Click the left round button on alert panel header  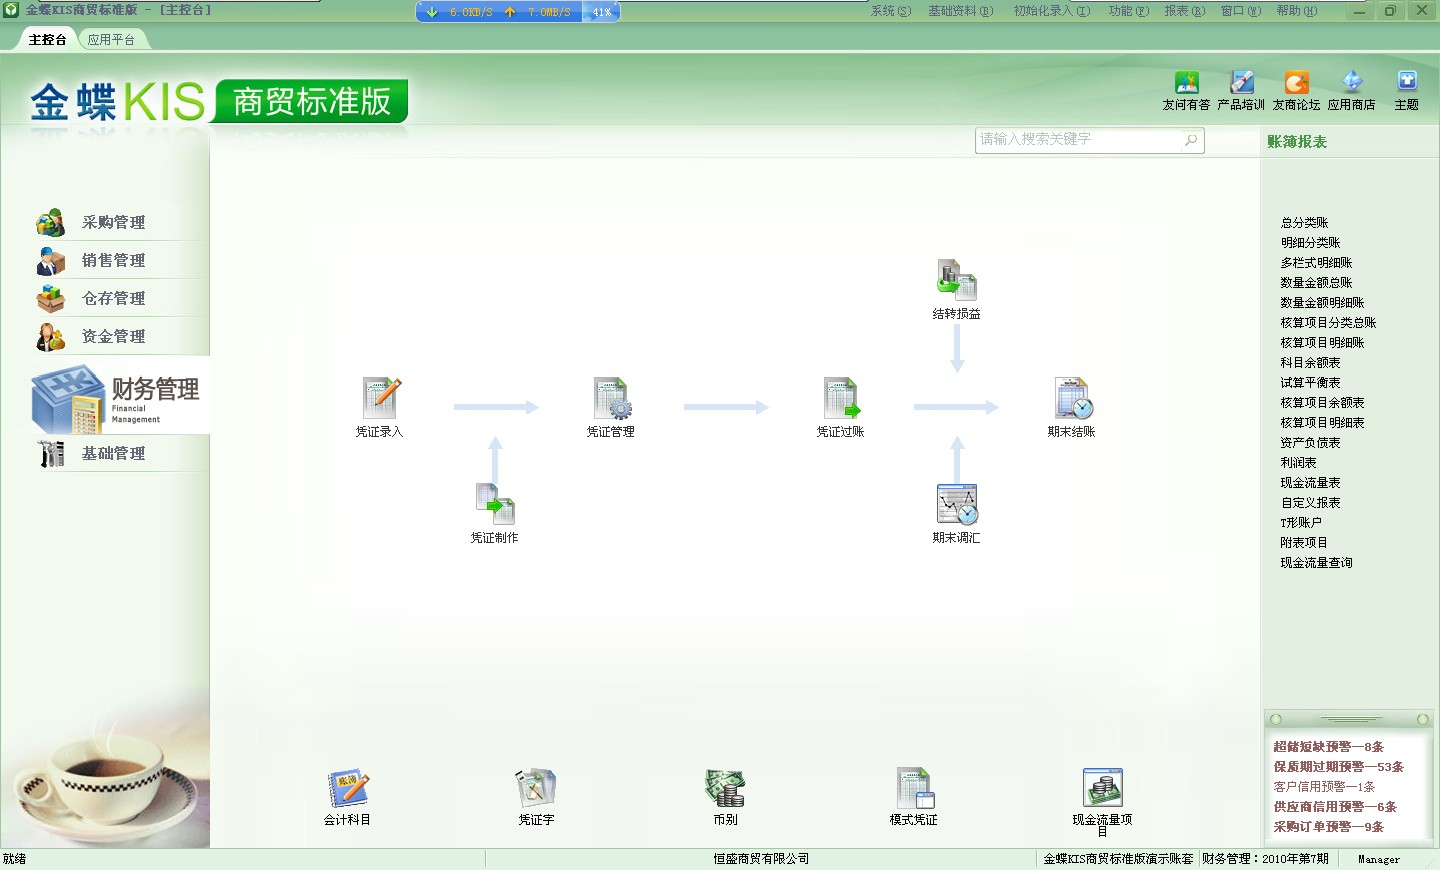click(1275, 720)
